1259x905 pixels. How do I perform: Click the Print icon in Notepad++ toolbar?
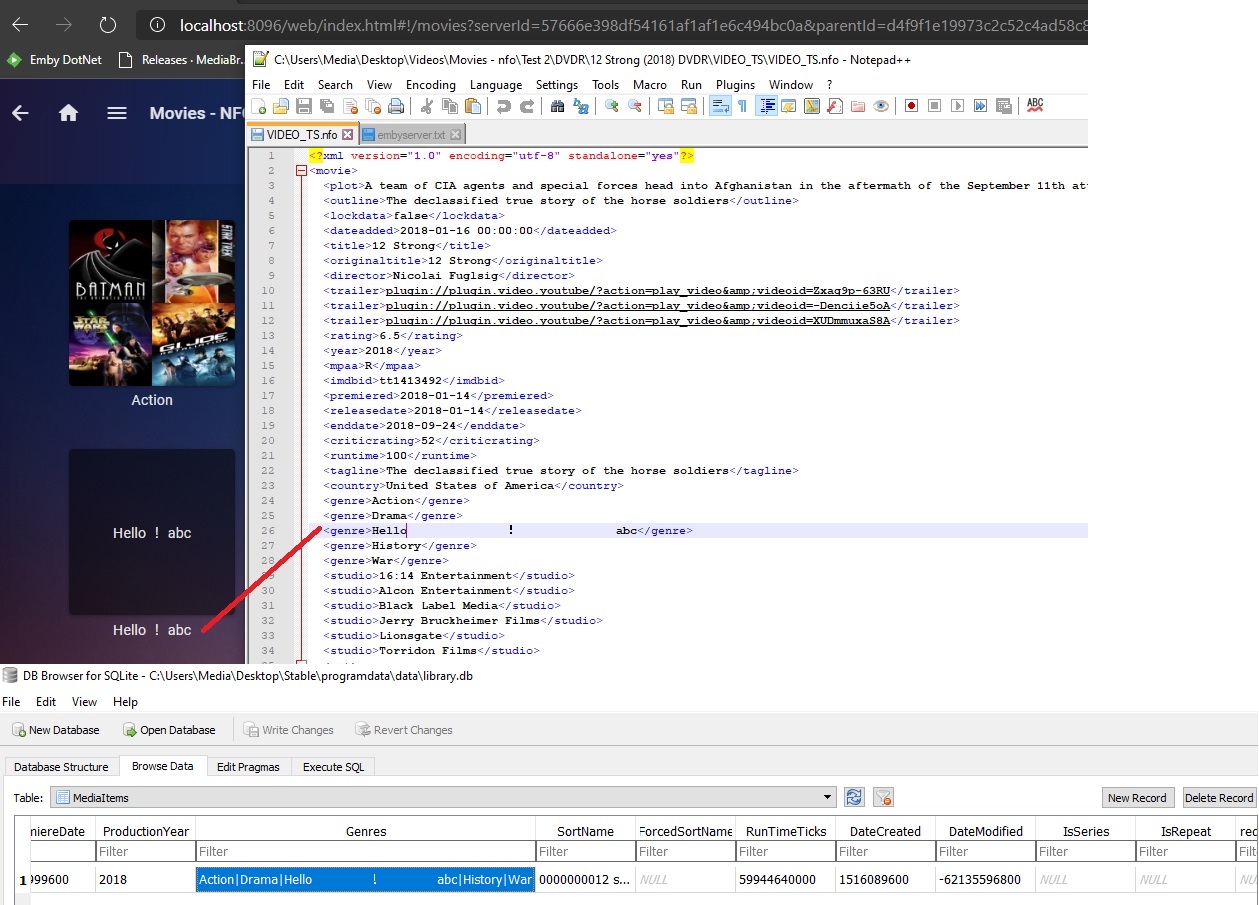(x=396, y=106)
